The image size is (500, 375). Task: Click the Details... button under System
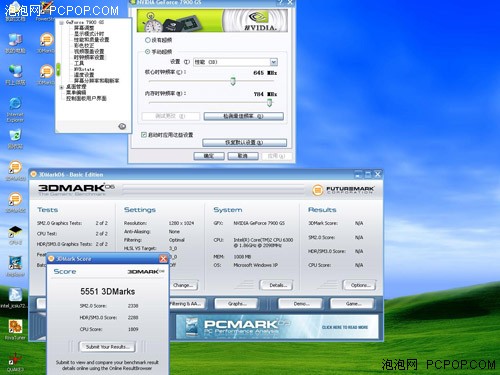pyautogui.click(x=277, y=285)
